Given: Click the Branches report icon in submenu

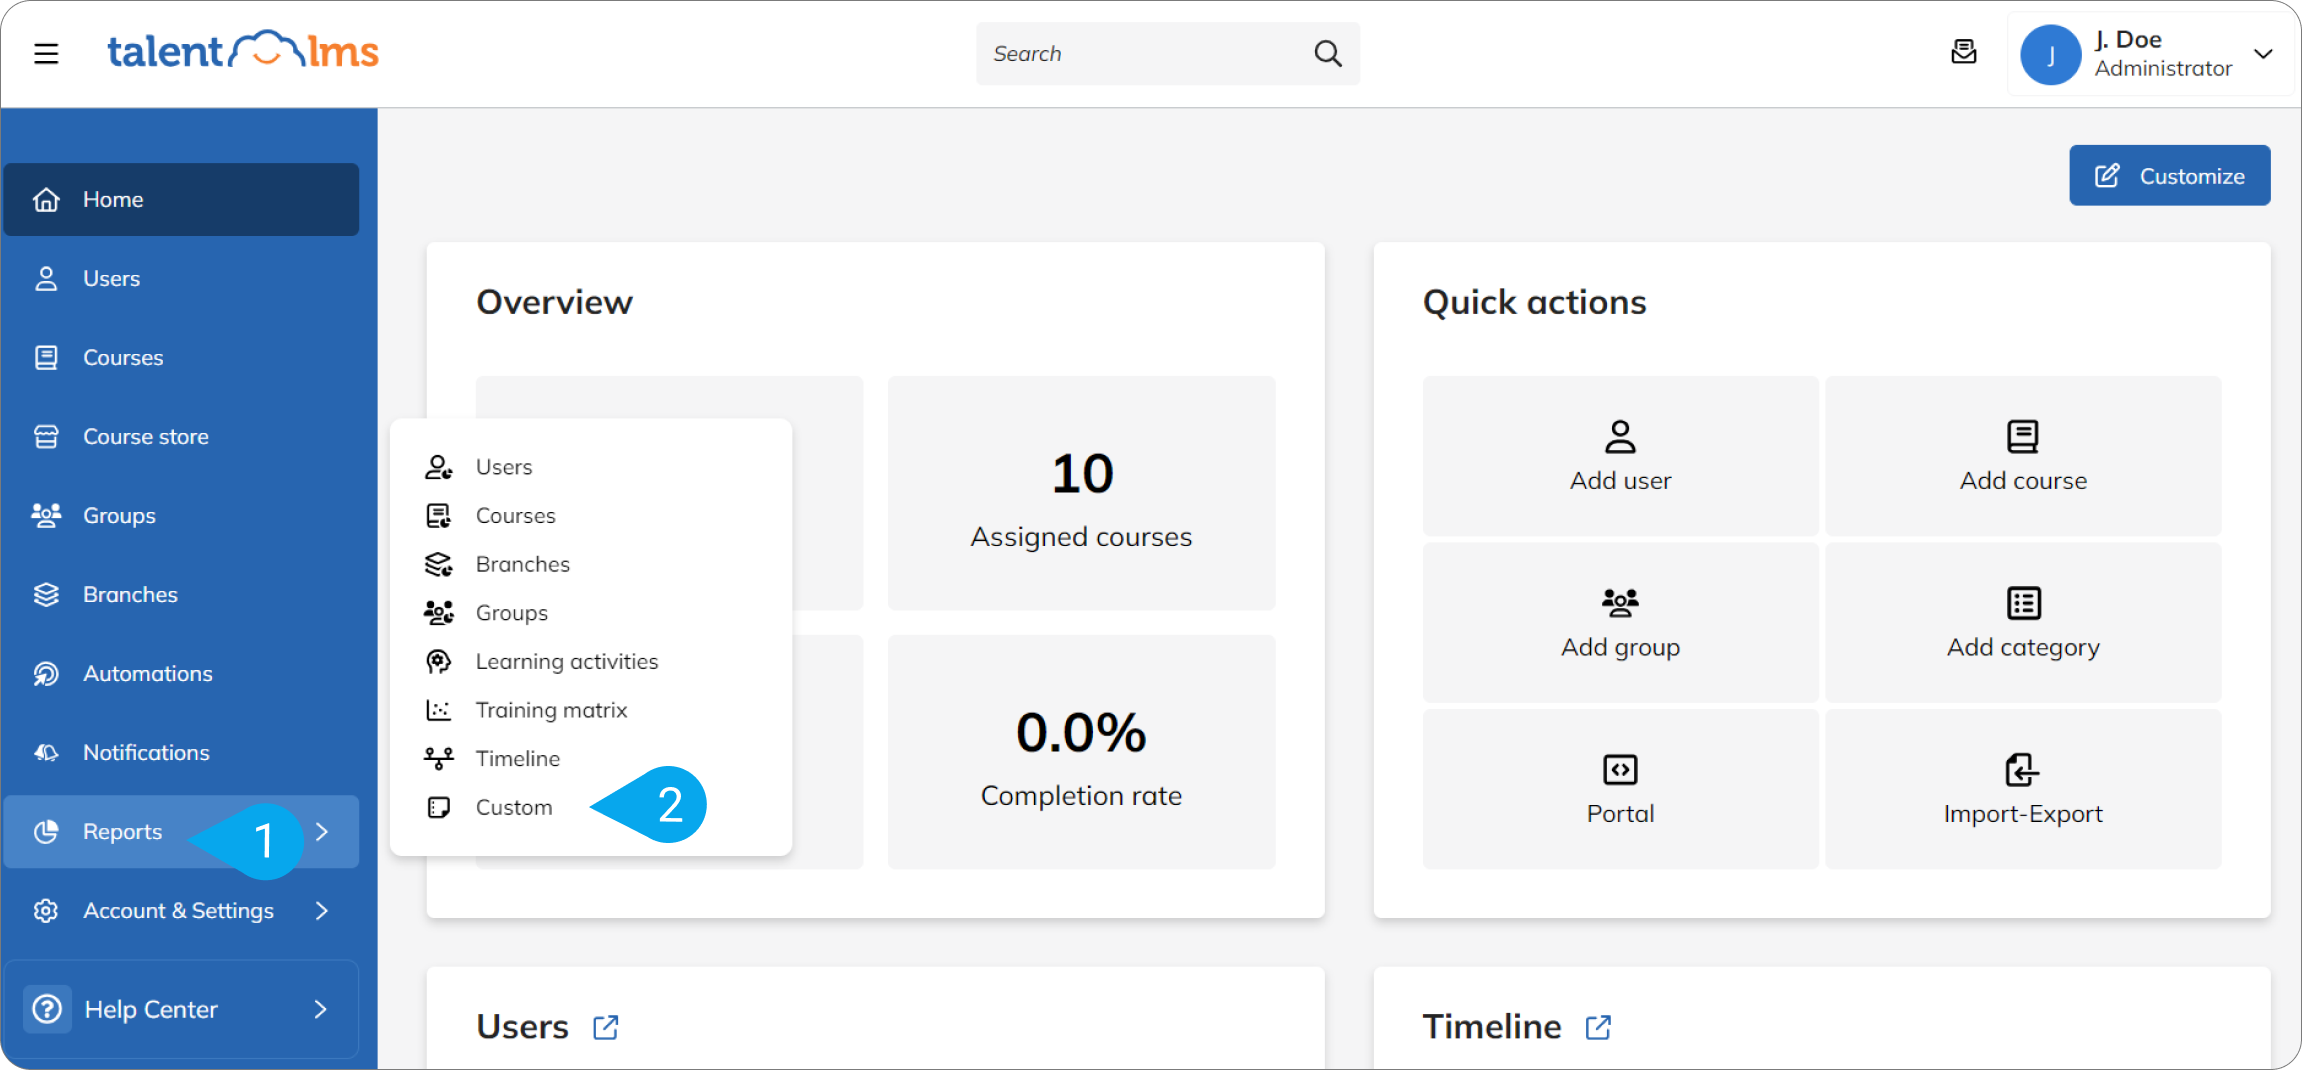Looking at the screenshot, I should [x=438, y=564].
